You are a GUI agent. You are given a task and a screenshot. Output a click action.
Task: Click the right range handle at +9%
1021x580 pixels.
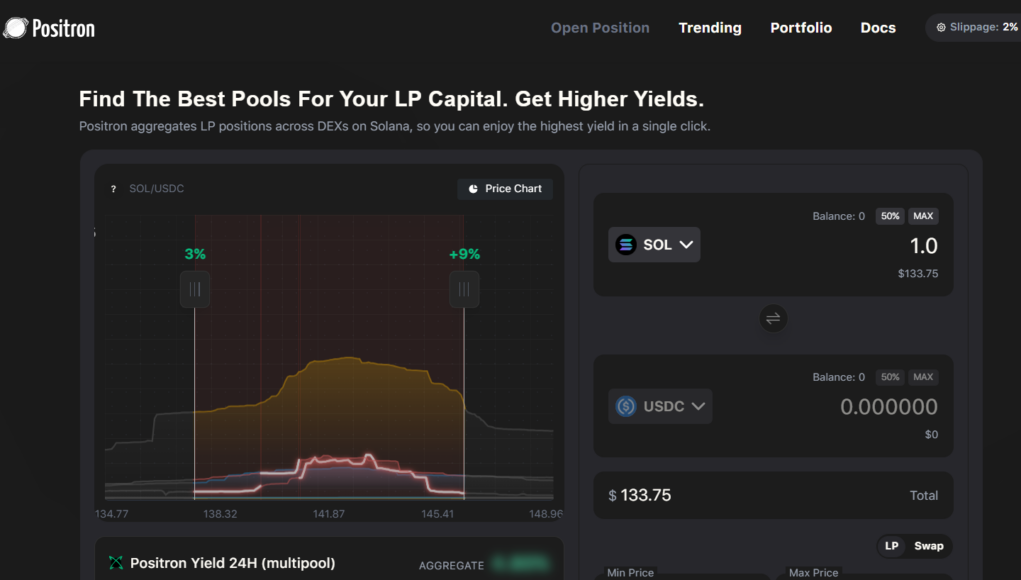[x=464, y=289]
